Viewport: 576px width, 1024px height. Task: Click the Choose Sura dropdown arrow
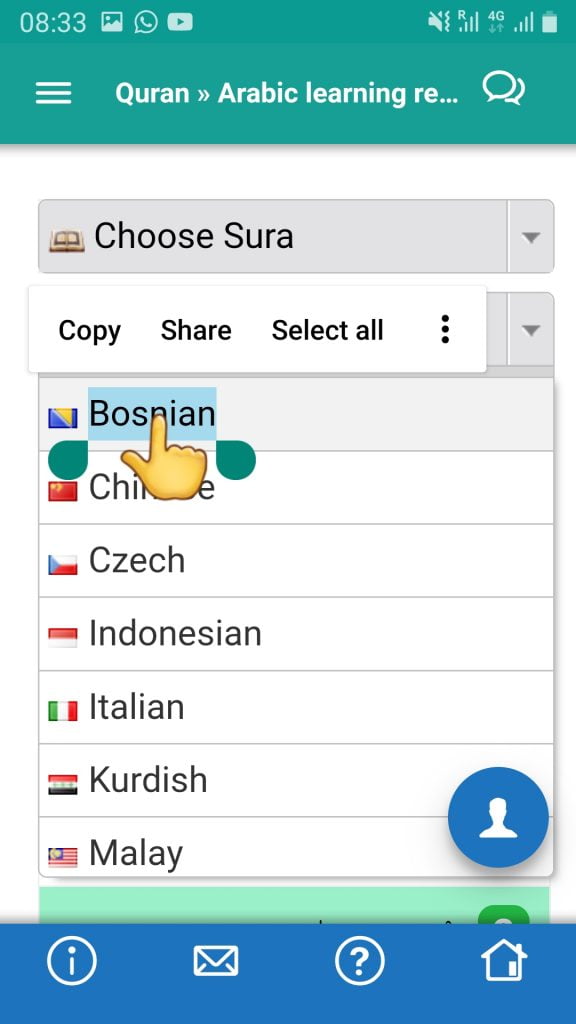tap(531, 236)
